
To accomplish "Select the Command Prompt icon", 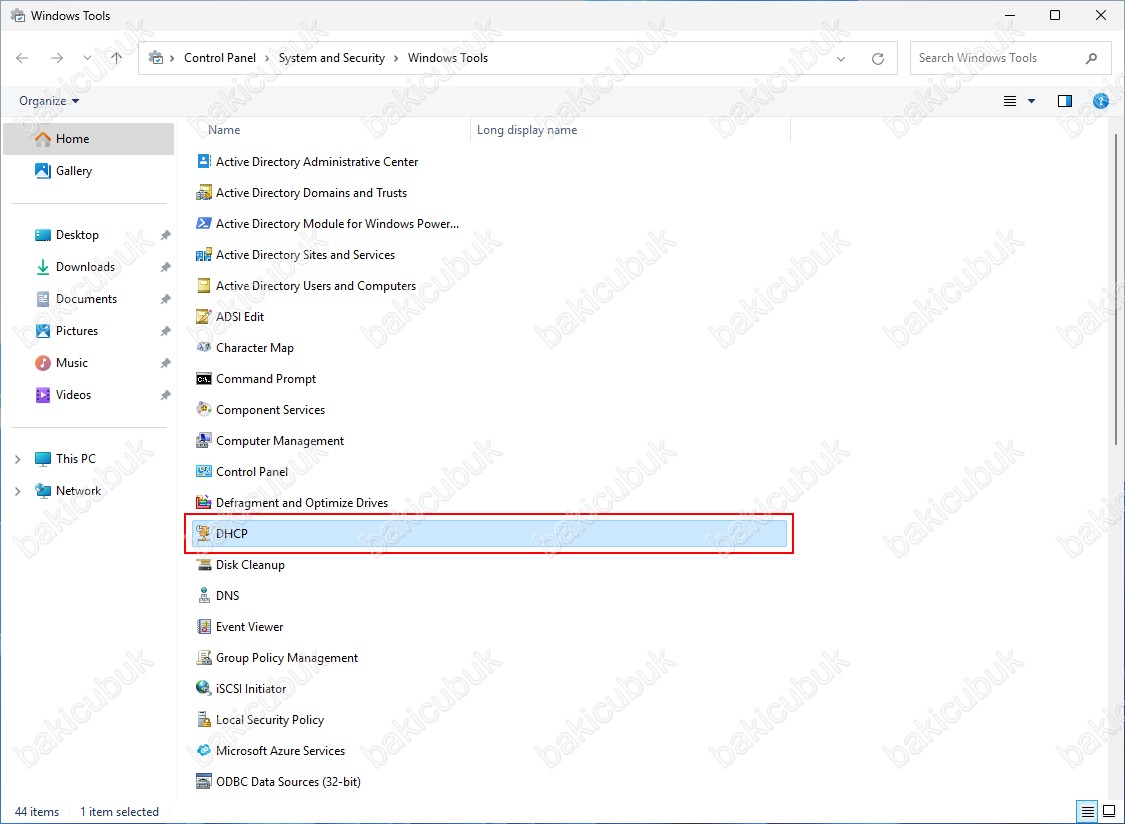I will tap(204, 379).
